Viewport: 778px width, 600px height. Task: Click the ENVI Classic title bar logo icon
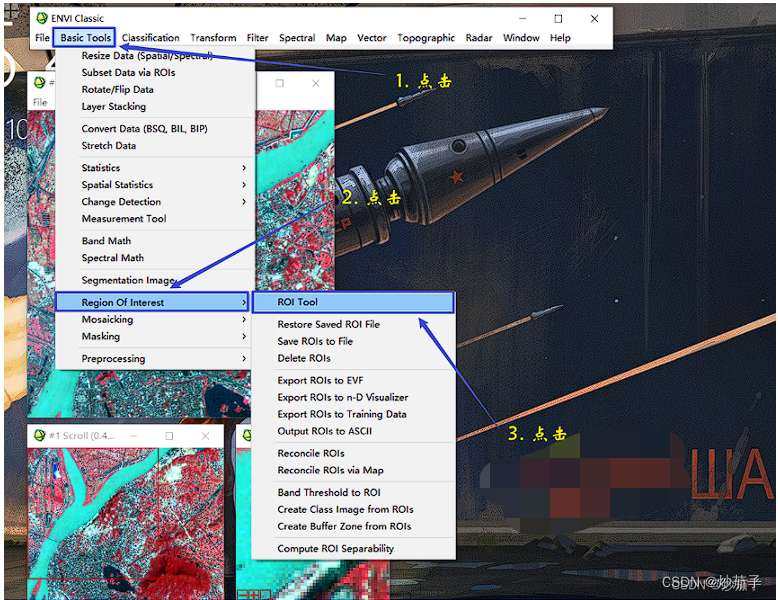coord(42,18)
